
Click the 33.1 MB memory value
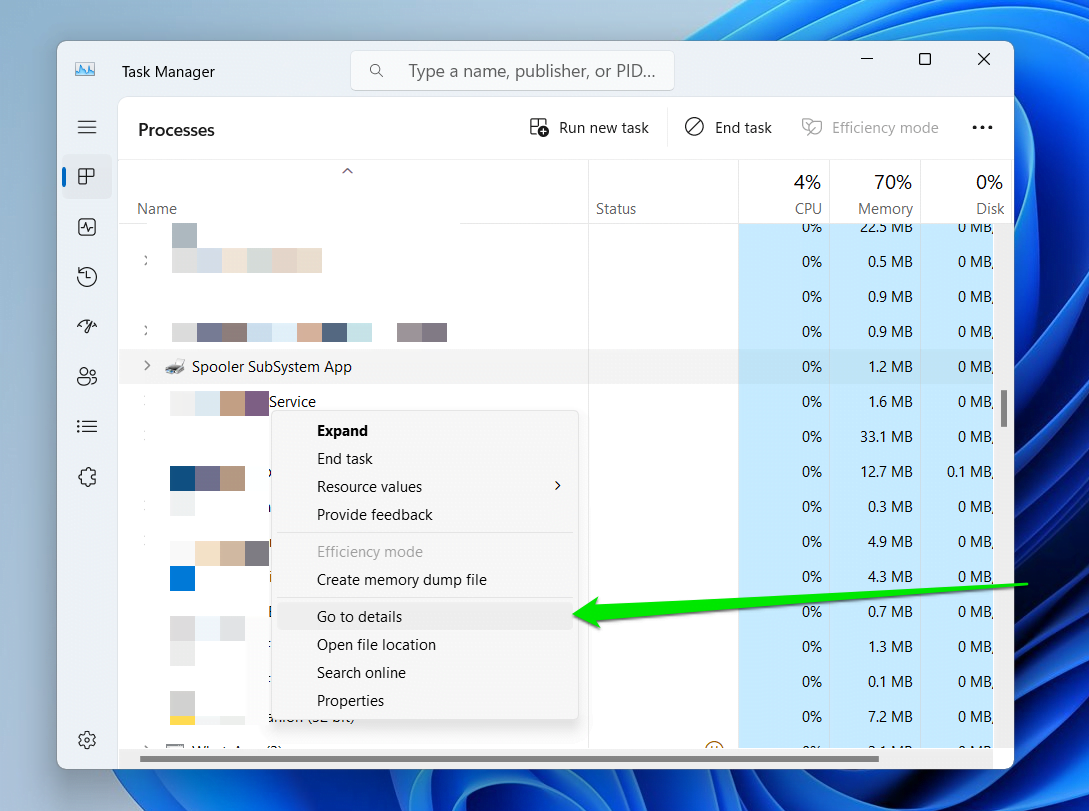pyautogui.click(x=886, y=437)
